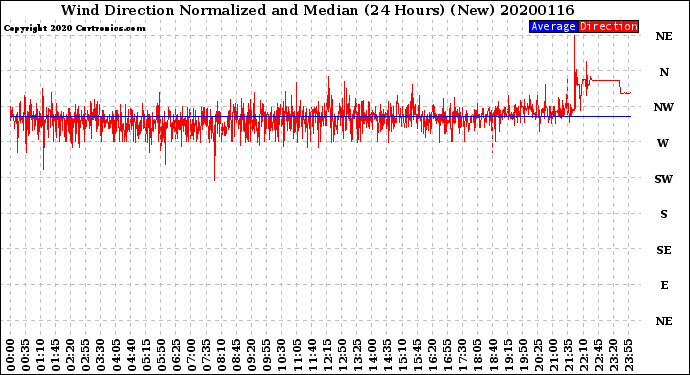Click the 21:00 time axis label
This screenshot has height=375, width=690.
tap(553, 355)
